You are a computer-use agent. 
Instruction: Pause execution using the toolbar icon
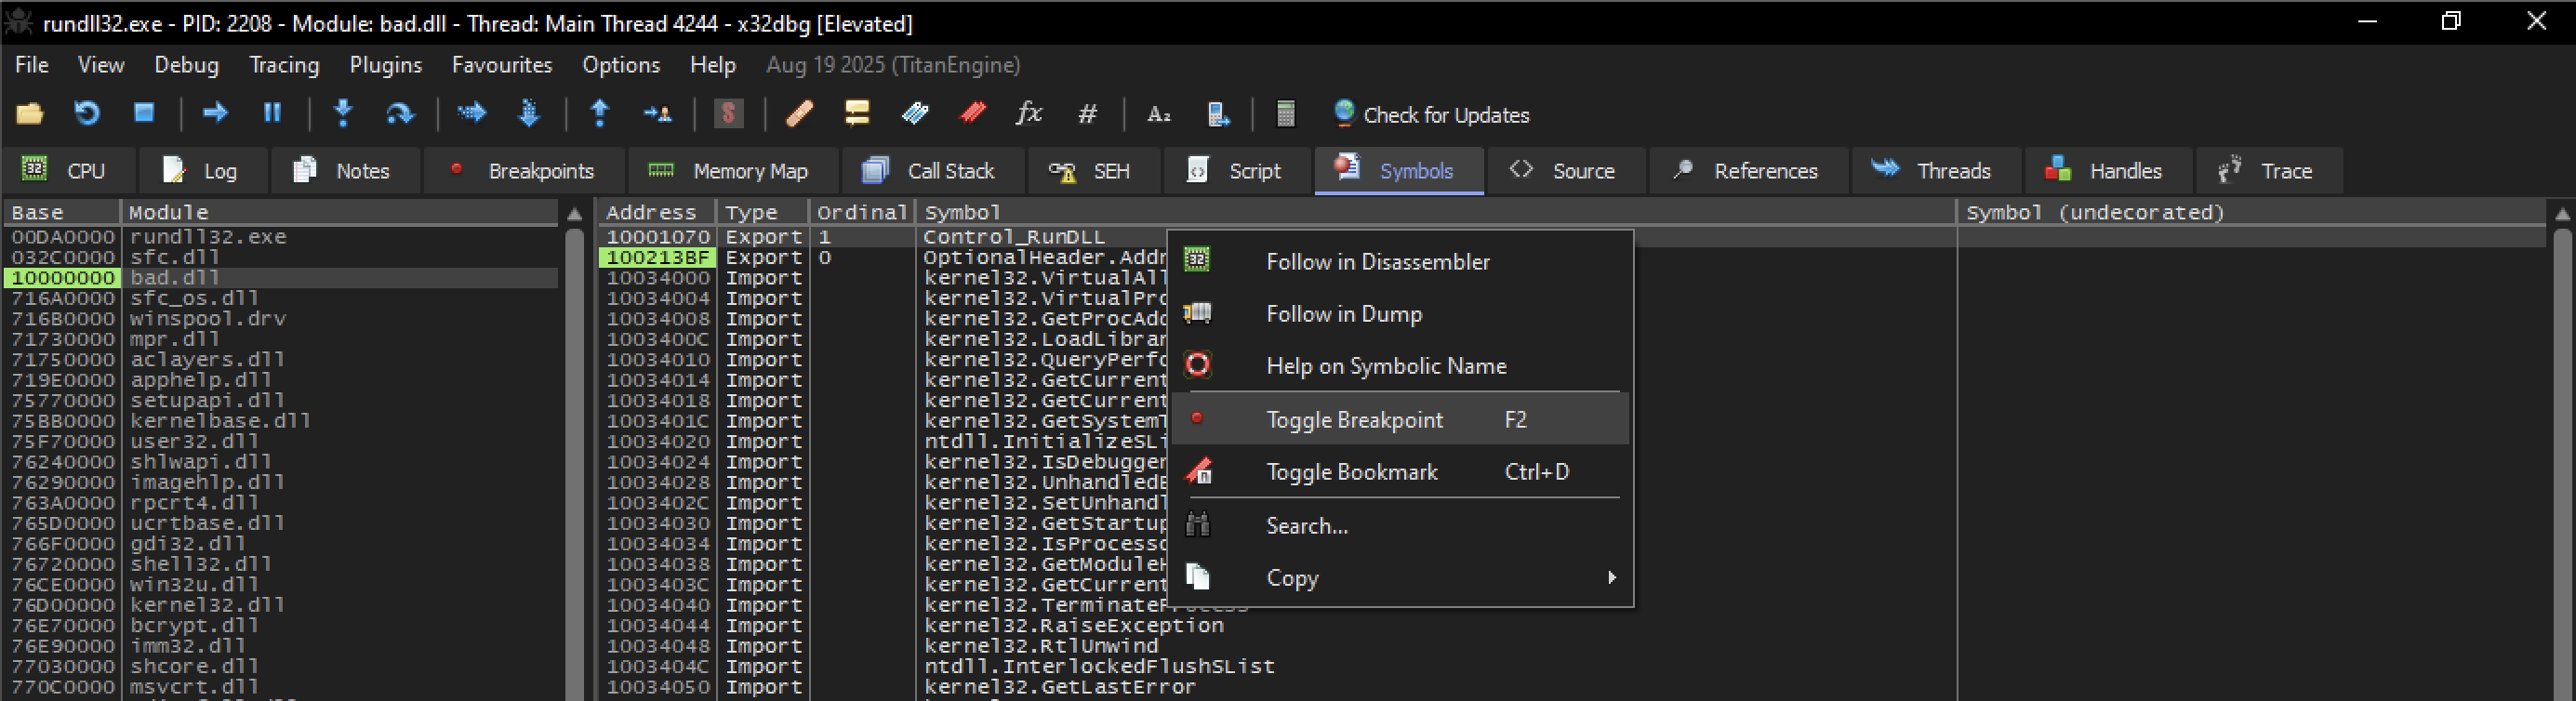(x=272, y=113)
